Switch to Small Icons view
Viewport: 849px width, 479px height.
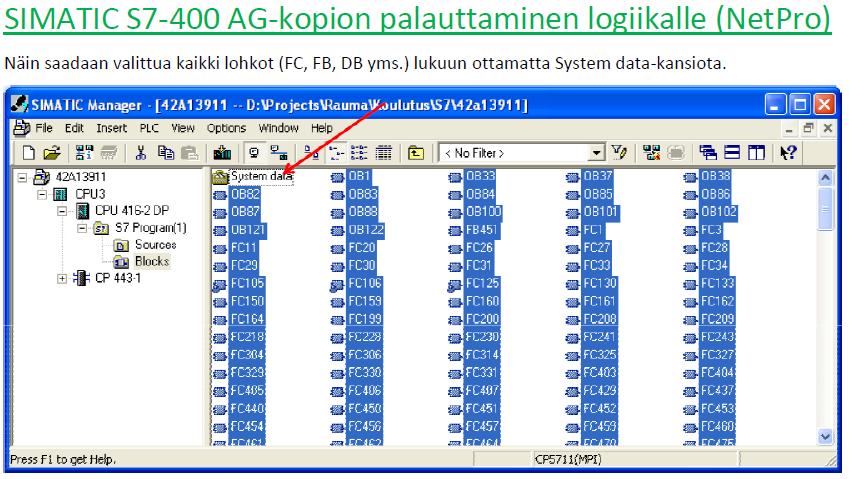pyautogui.click(x=336, y=153)
